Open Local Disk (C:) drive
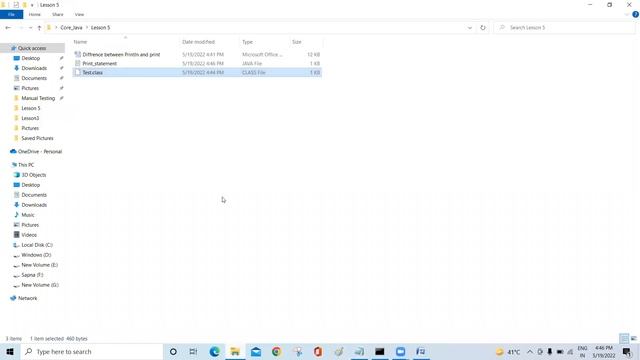Screen dimensions: 640x360 pyautogui.click(x=37, y=245)
